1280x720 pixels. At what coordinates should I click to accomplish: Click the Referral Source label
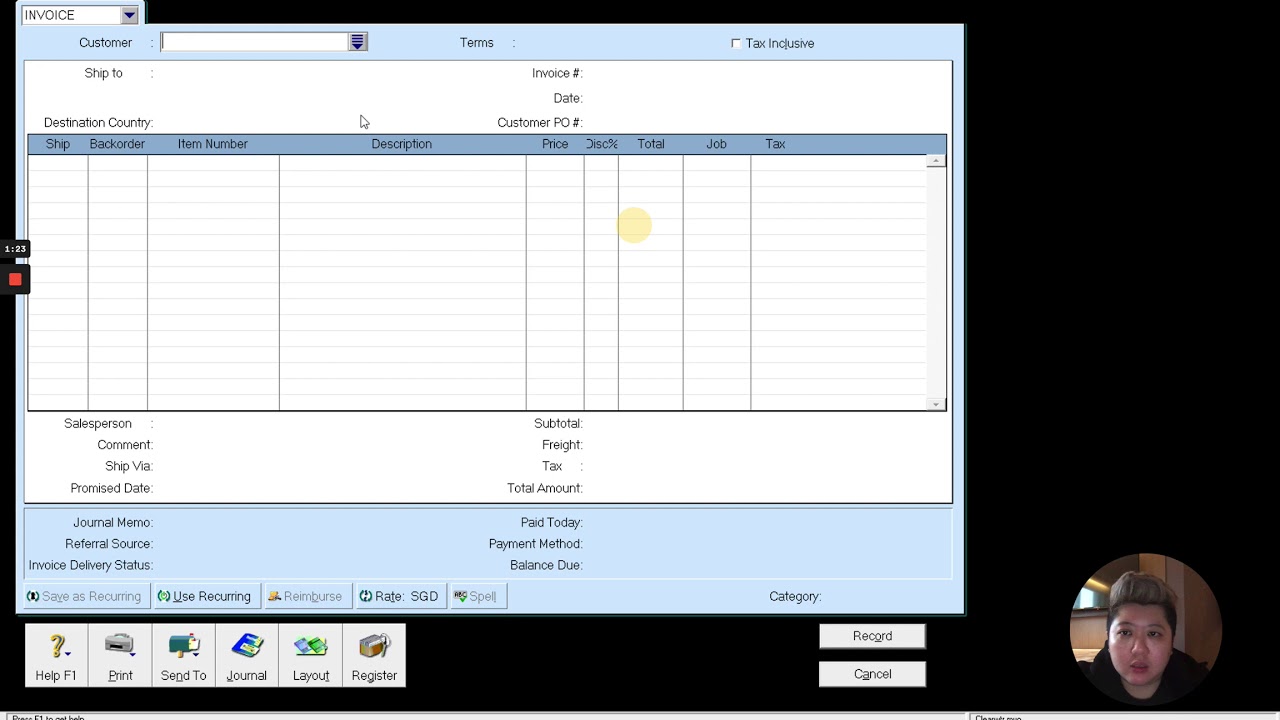(109, 544)
